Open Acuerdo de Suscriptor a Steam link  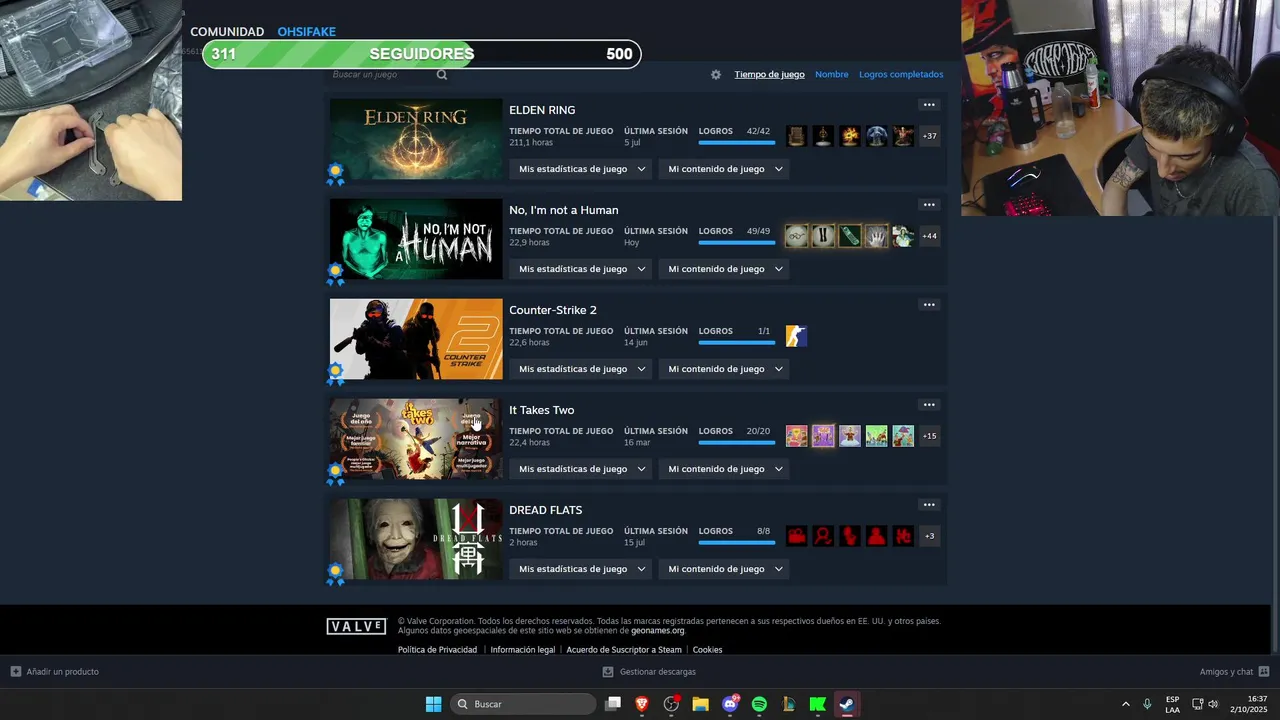click(x=624, y=650)
